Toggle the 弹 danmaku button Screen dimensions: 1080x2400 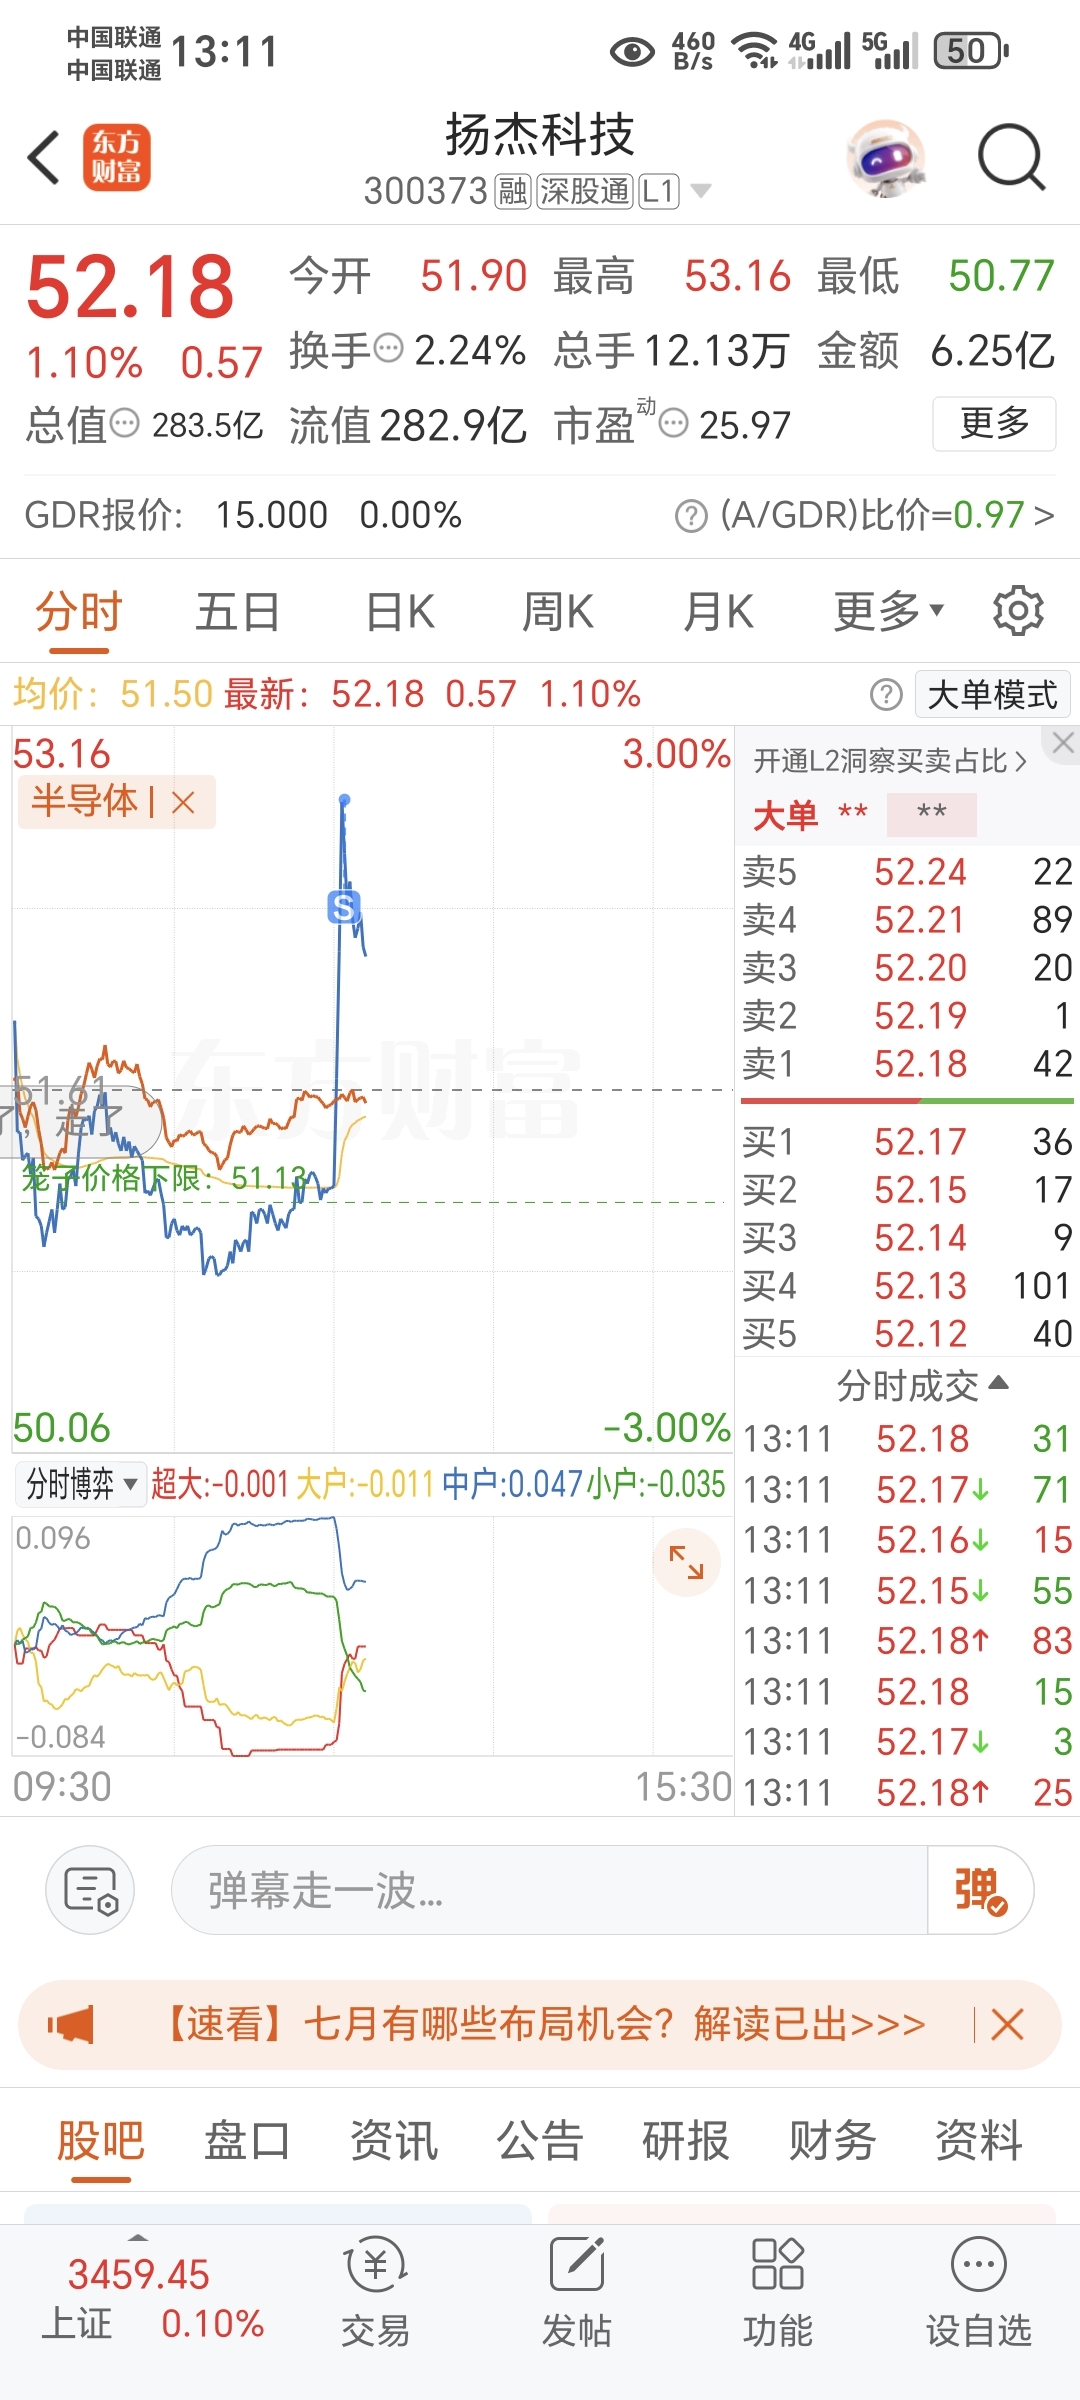pyautogui.click(x=980, y=1890)
